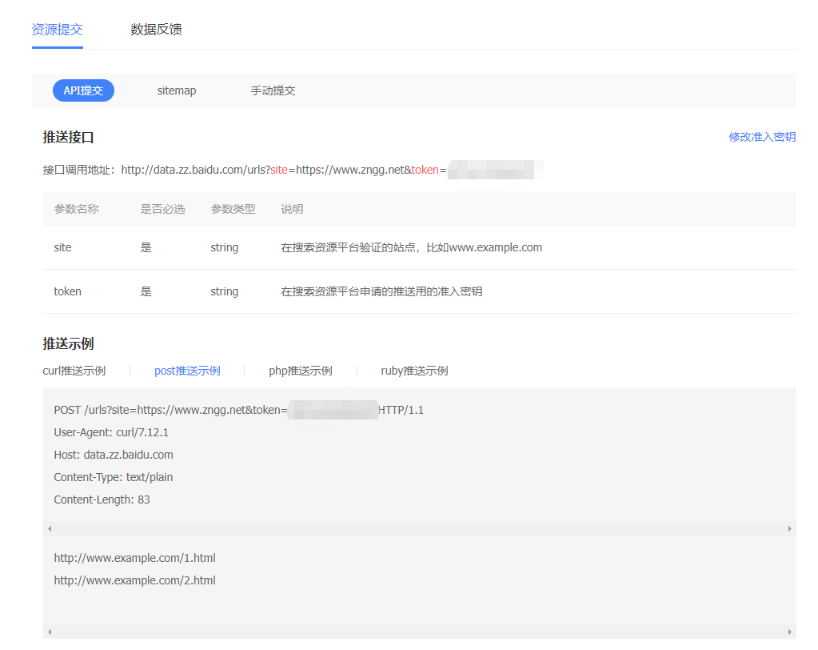Click the lower code block scroll-left arrow
This screenshot has width=818, height=650.
[x=50, y=632]
